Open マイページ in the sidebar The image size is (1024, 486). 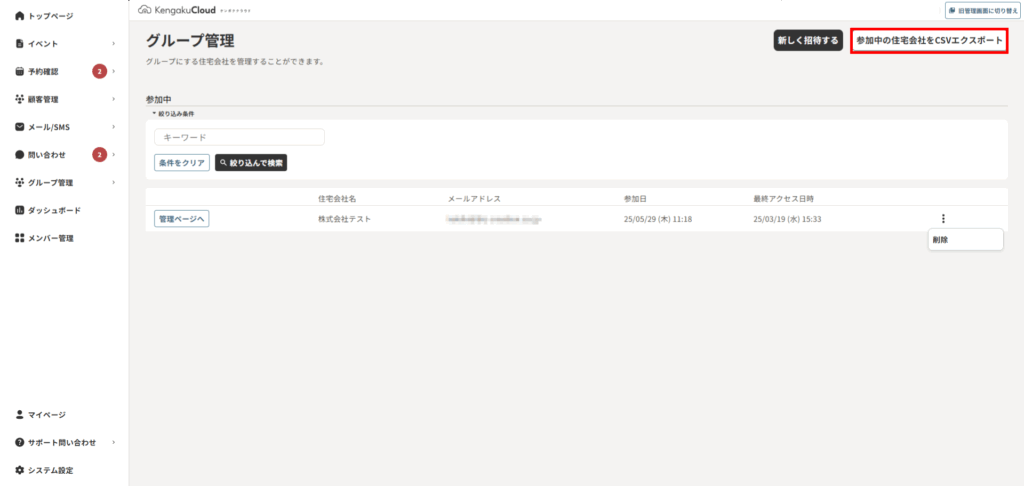click(46, 414)
